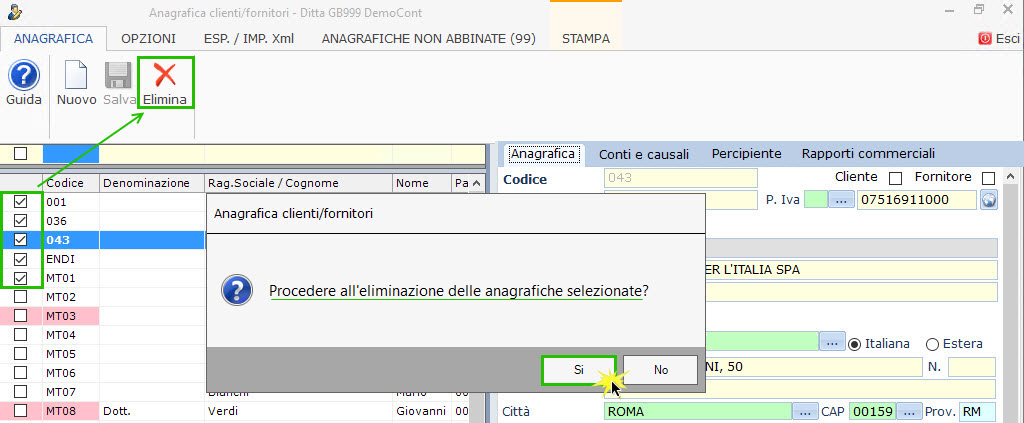Image resolution: width=1024 pixels, height=423 pixels.
Task: Sort by the Codice column header
Action: pos(70,183)
